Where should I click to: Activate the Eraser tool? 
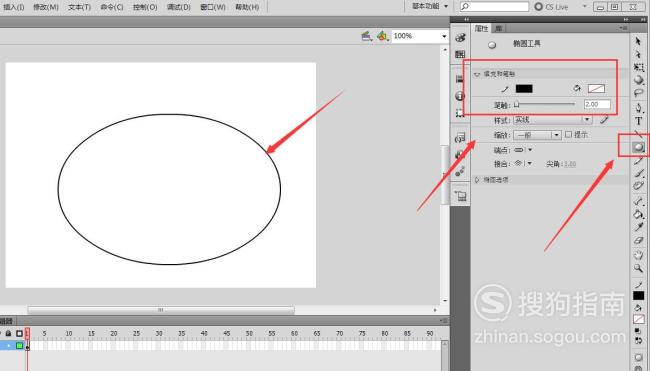(x=638, y=240)
